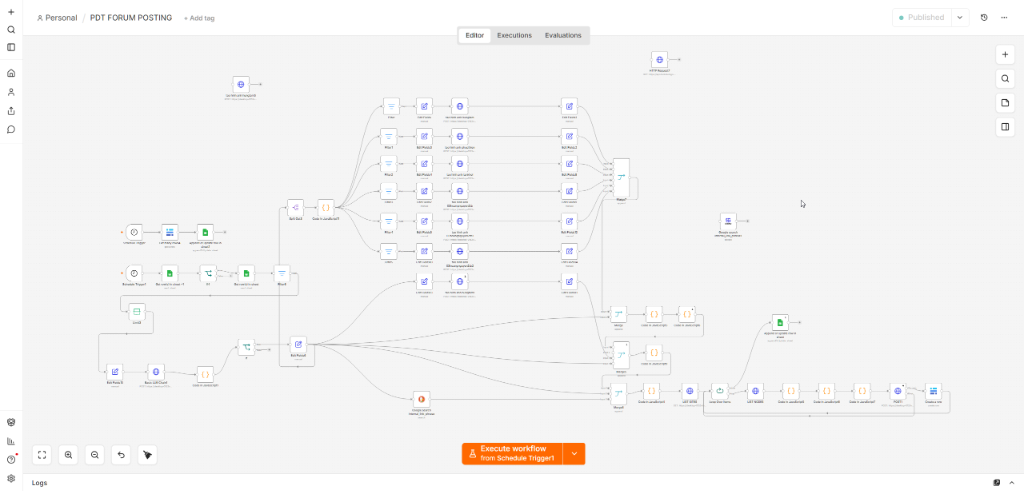
Task: Open the home overview in left sidebar
Action: click(x=11, y=73)
